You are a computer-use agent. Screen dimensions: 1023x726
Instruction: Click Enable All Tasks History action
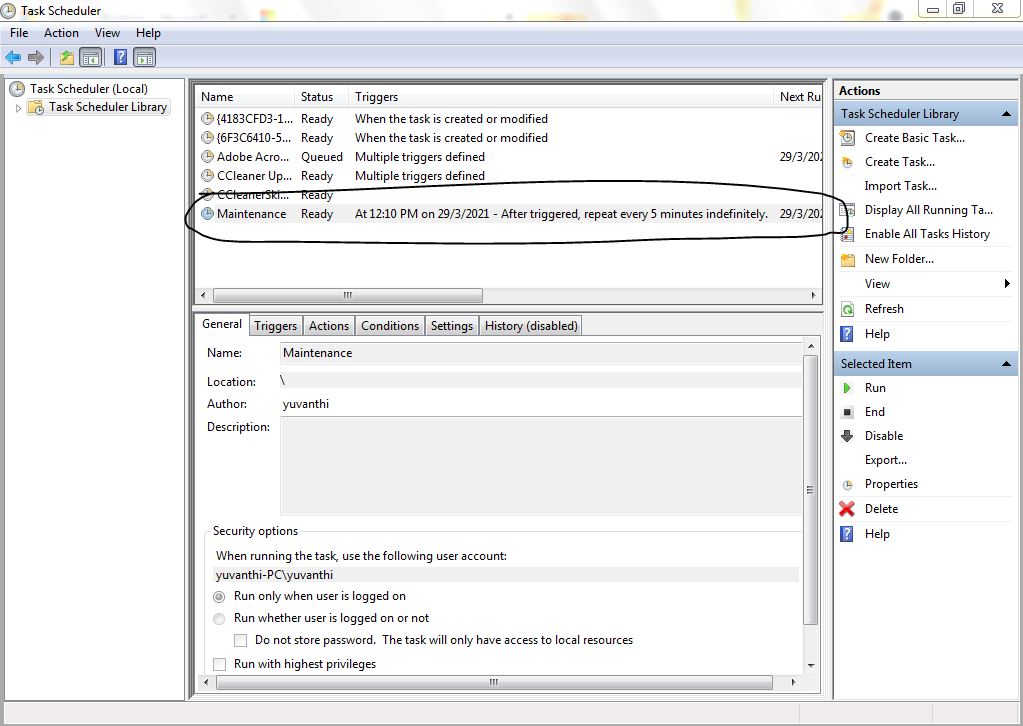click(927, 234)
